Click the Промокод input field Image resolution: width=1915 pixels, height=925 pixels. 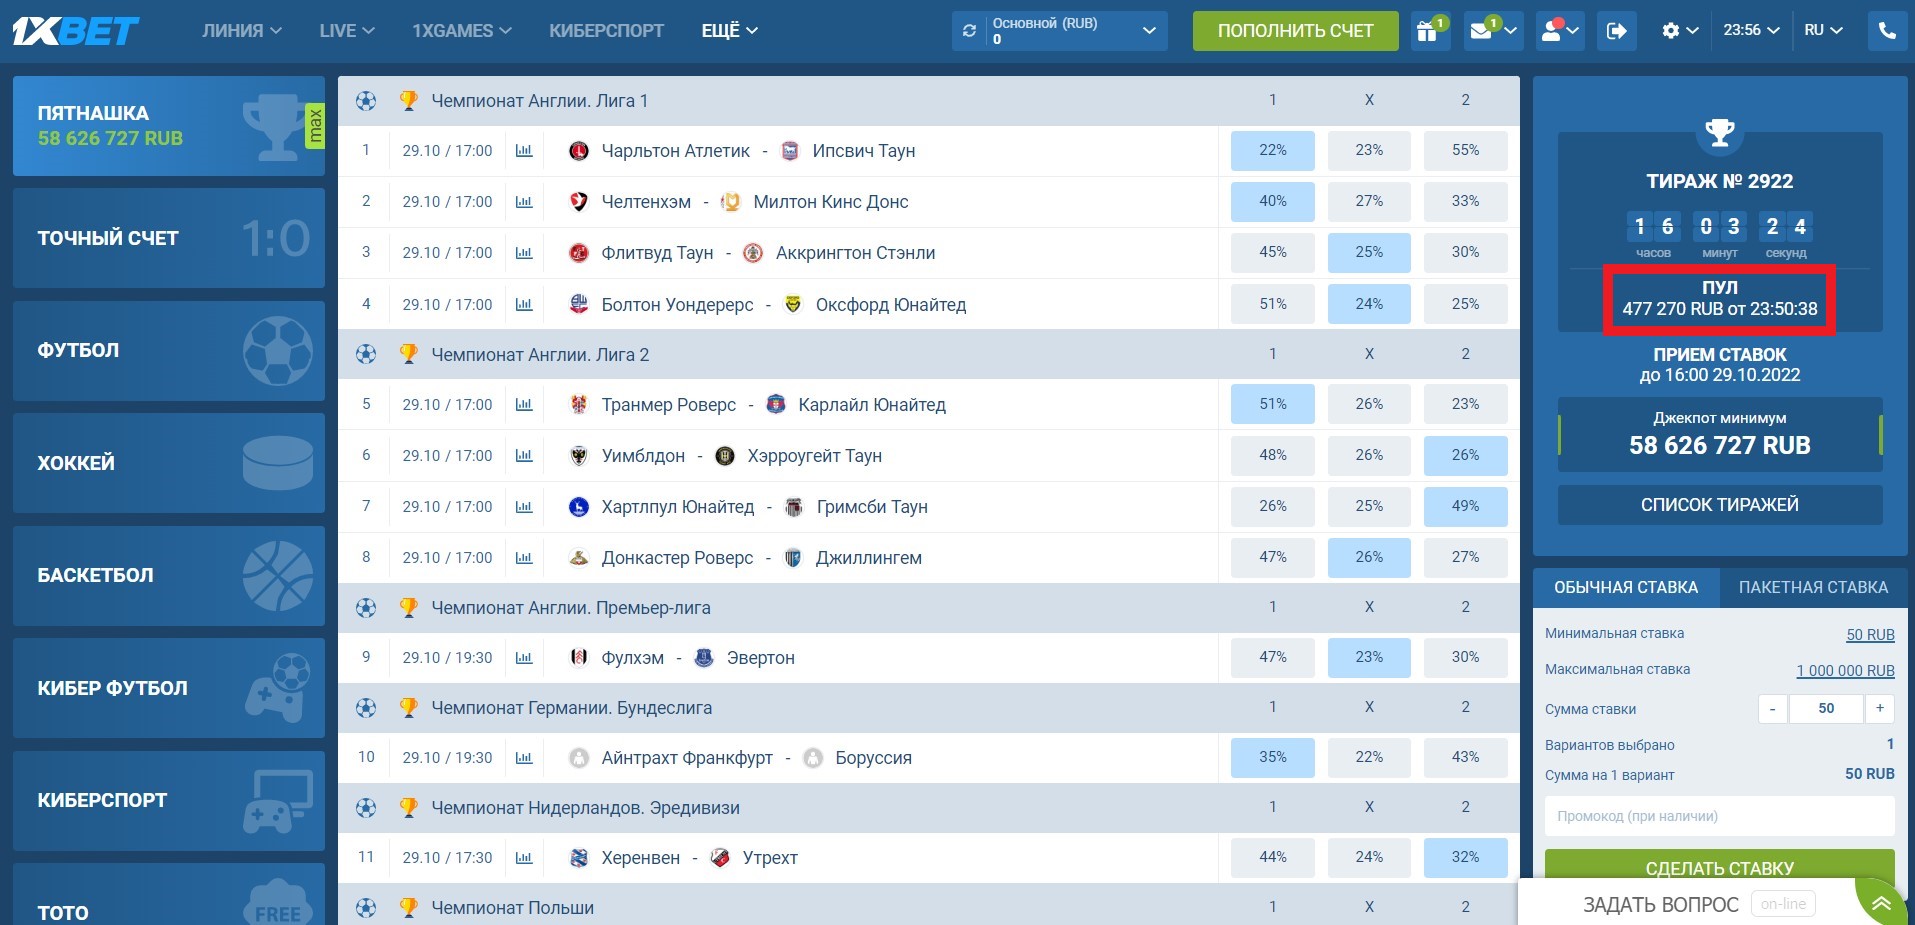click(1720, 816)
